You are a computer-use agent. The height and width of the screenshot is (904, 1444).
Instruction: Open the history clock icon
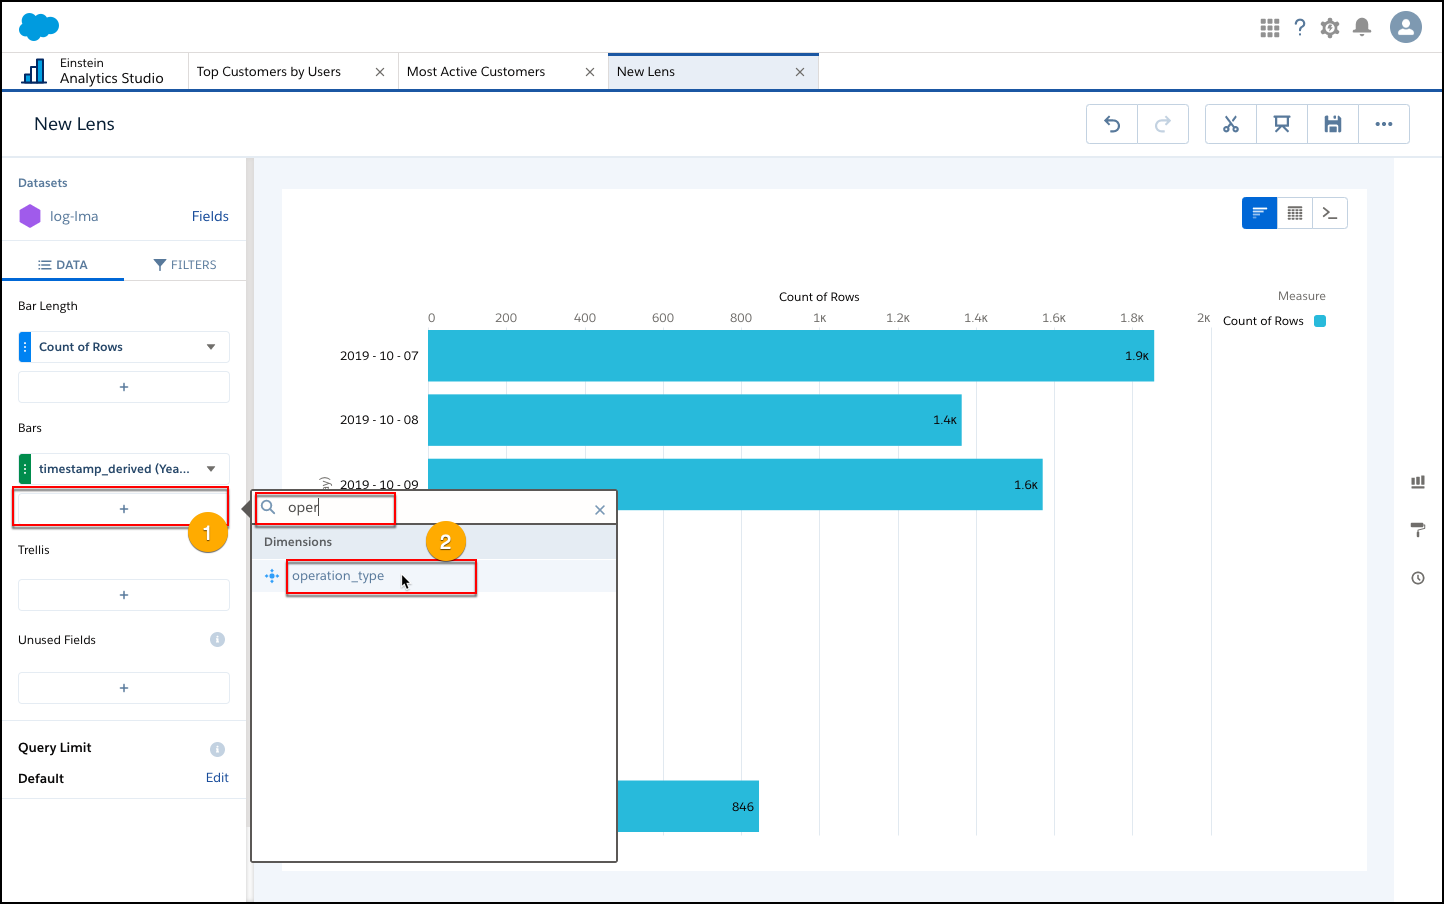tap(1418, 578)
